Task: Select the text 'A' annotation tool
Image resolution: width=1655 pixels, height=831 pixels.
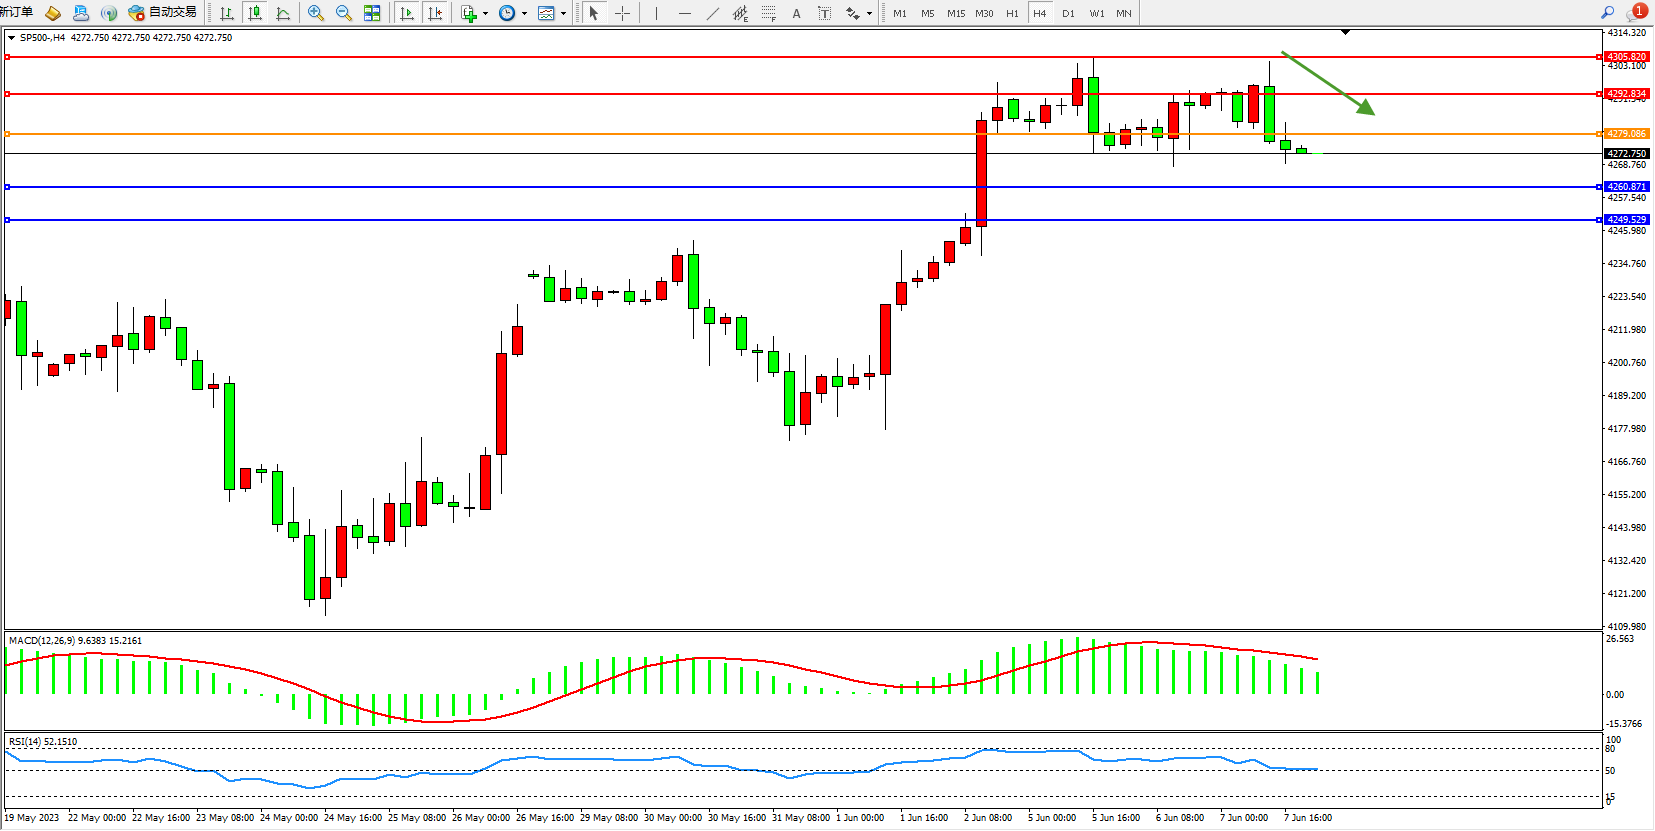Action: [x=796, y=13]
